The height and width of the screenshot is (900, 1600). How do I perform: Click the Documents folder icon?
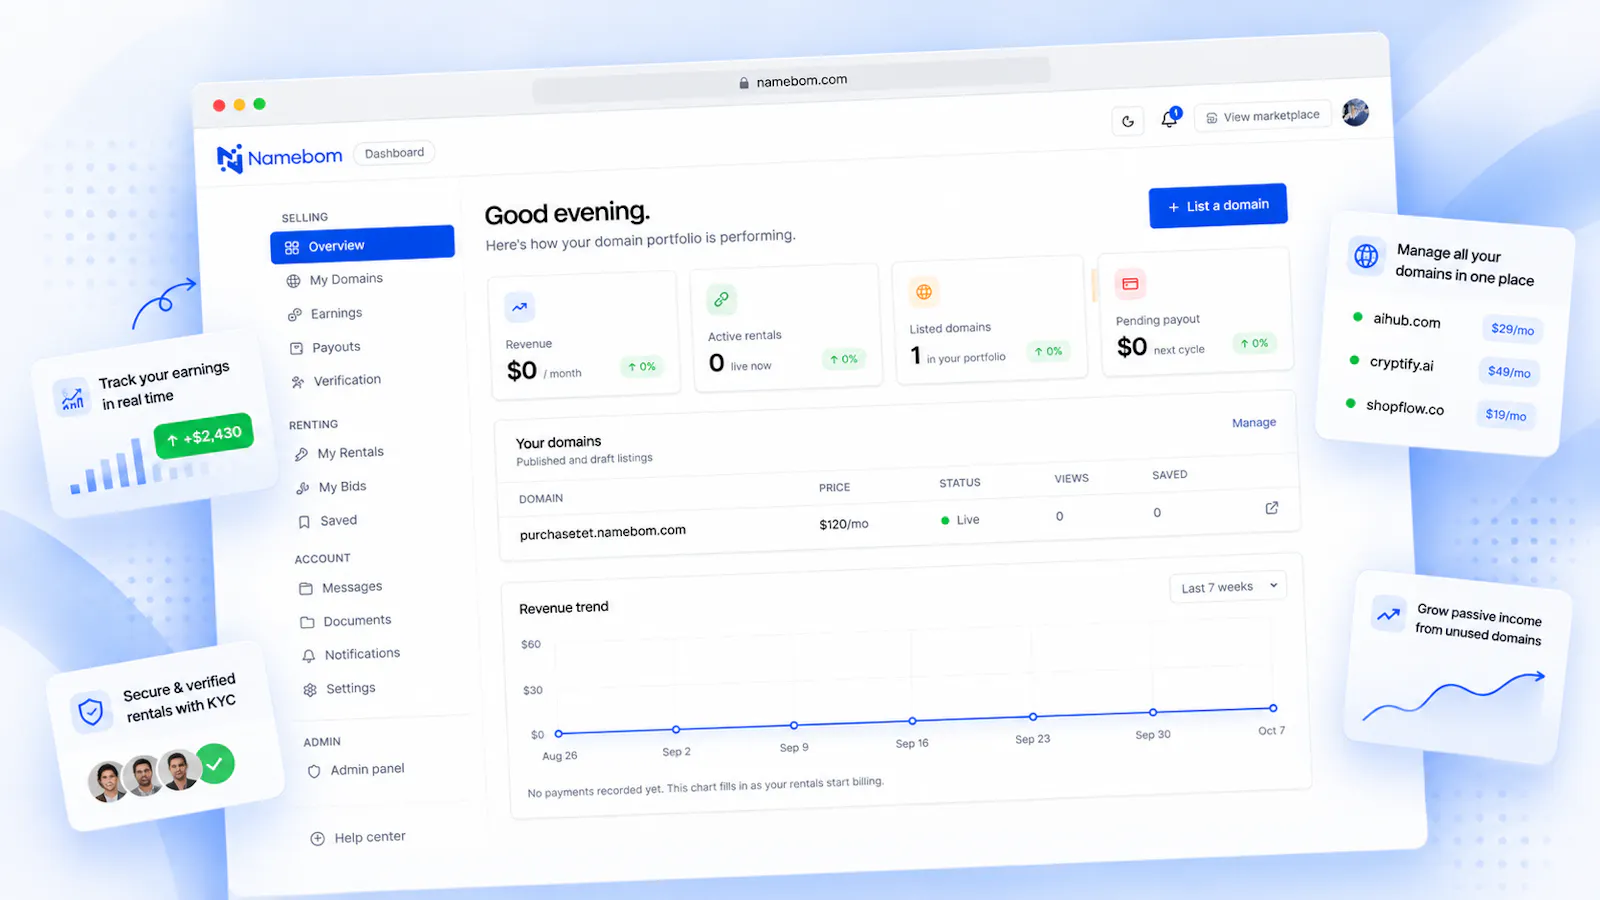point(307,622)
